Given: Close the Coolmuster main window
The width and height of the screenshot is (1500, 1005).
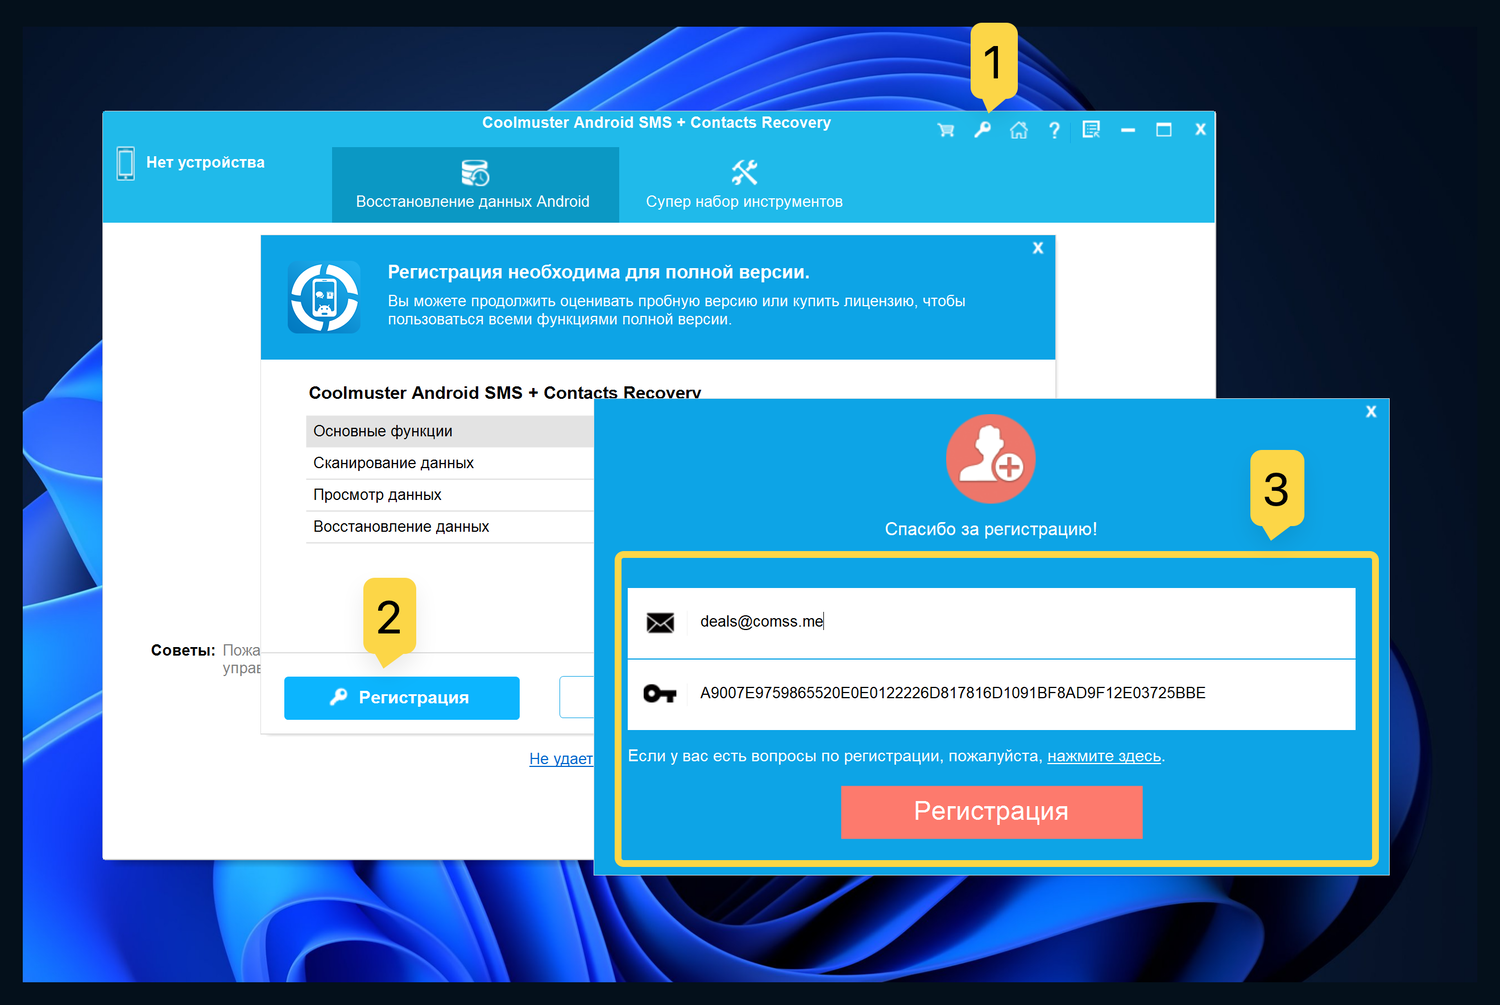Looking at the screenshot, I should [x=1200, y=129].
